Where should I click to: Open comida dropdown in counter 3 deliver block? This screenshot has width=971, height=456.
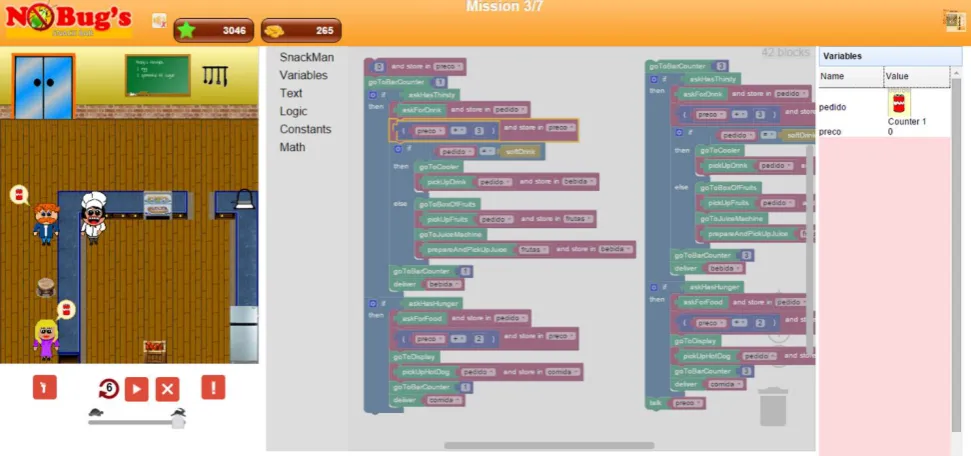pyautogui.click(x=724, y=385)
